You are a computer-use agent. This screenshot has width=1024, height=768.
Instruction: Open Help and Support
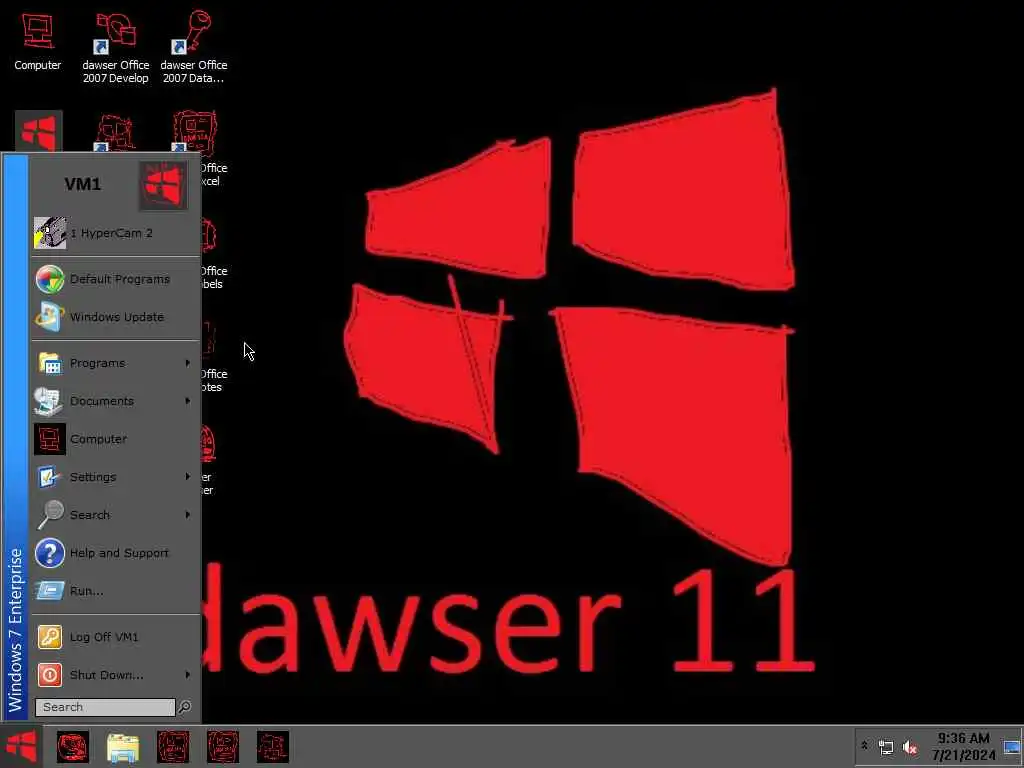(115, 552)
